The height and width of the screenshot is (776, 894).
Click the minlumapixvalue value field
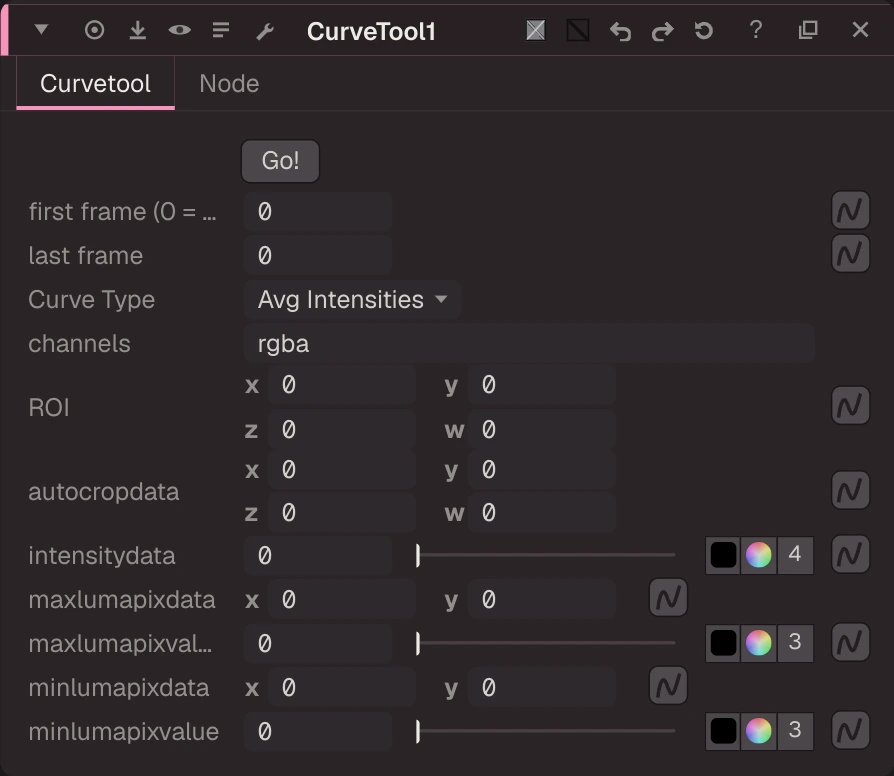tap(318, 732)
